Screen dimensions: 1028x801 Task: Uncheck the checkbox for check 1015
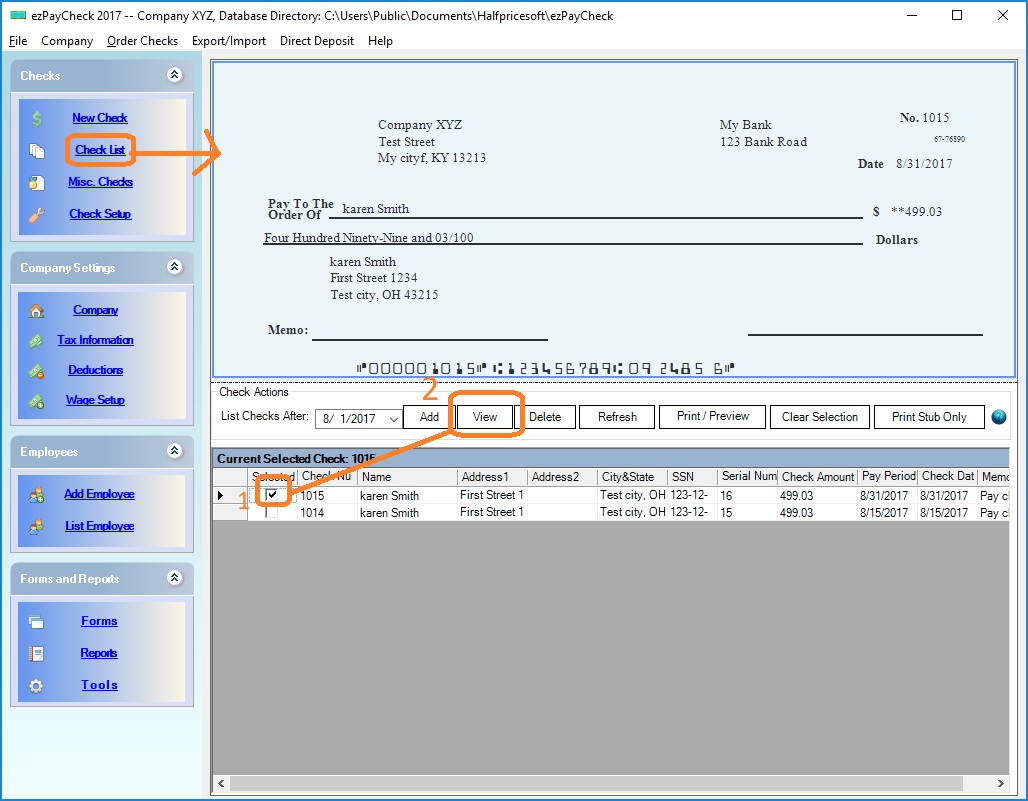coord(272,495)
